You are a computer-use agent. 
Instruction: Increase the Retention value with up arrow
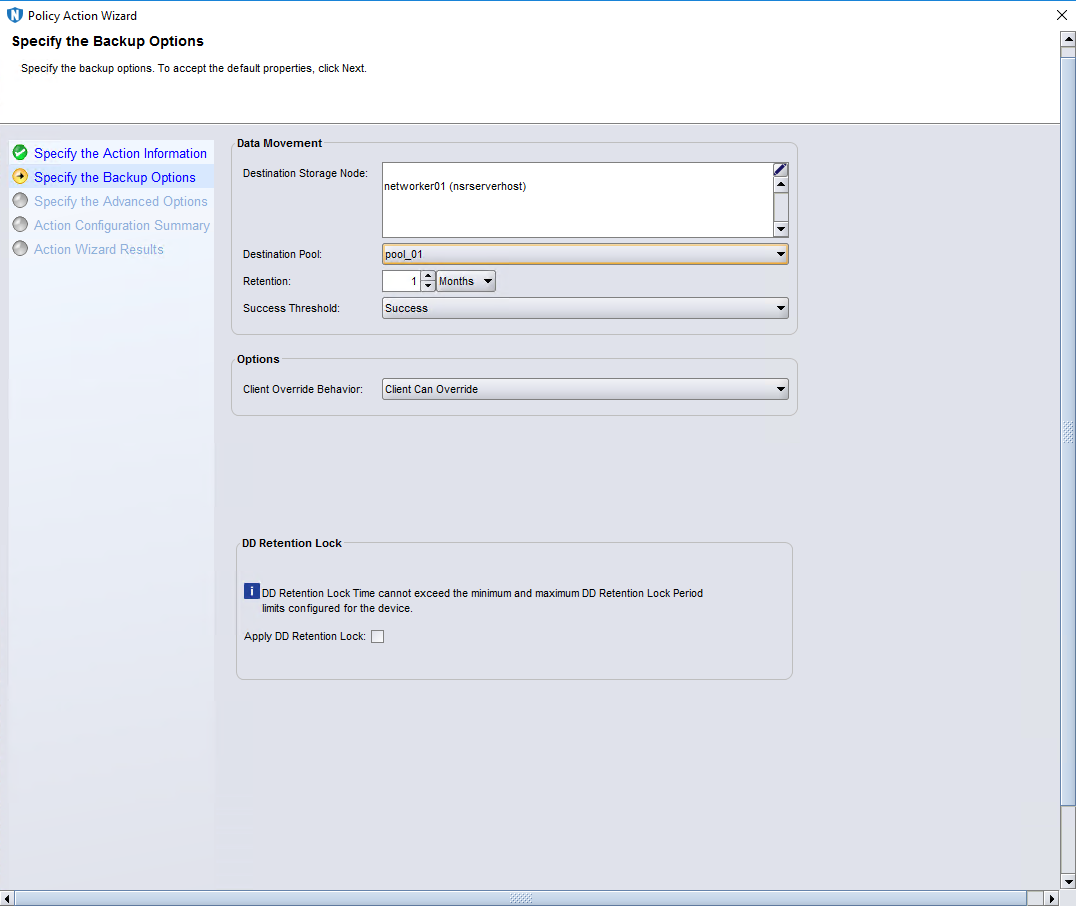click(x=428, y=277)
